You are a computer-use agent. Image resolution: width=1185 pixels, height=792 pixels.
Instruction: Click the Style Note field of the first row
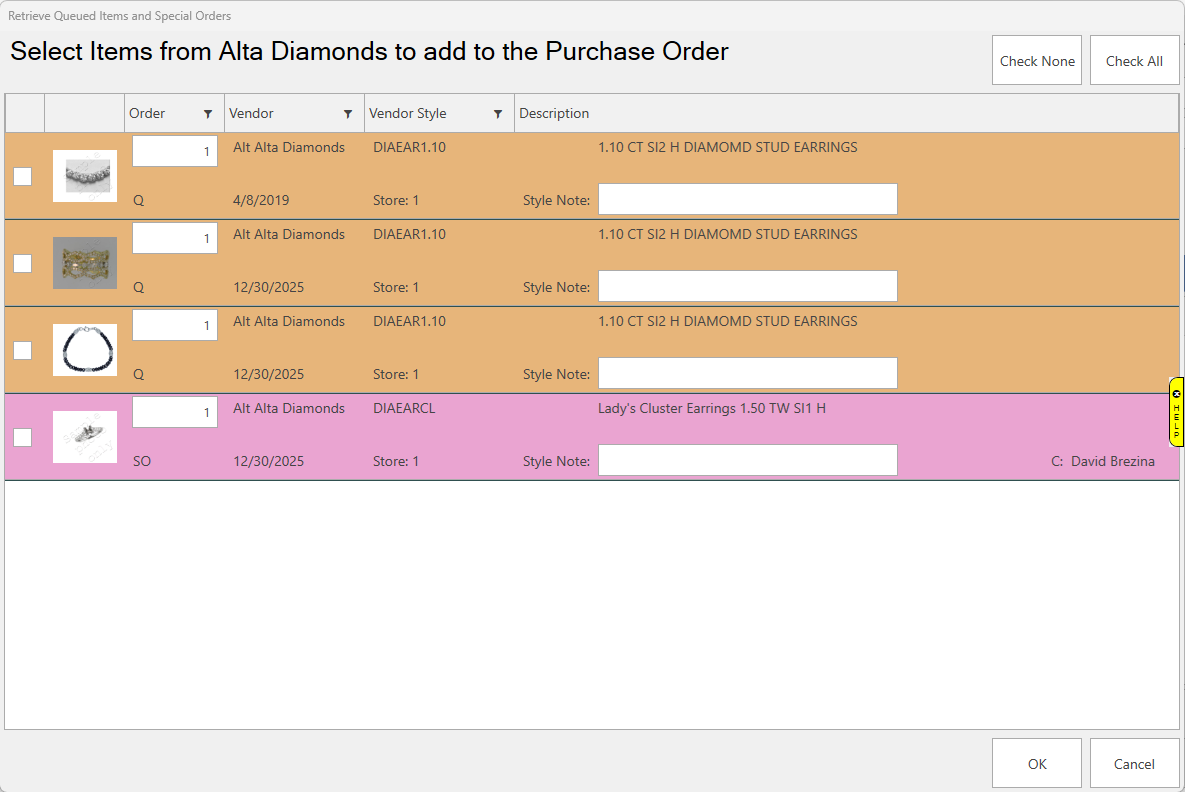point(747,199)
